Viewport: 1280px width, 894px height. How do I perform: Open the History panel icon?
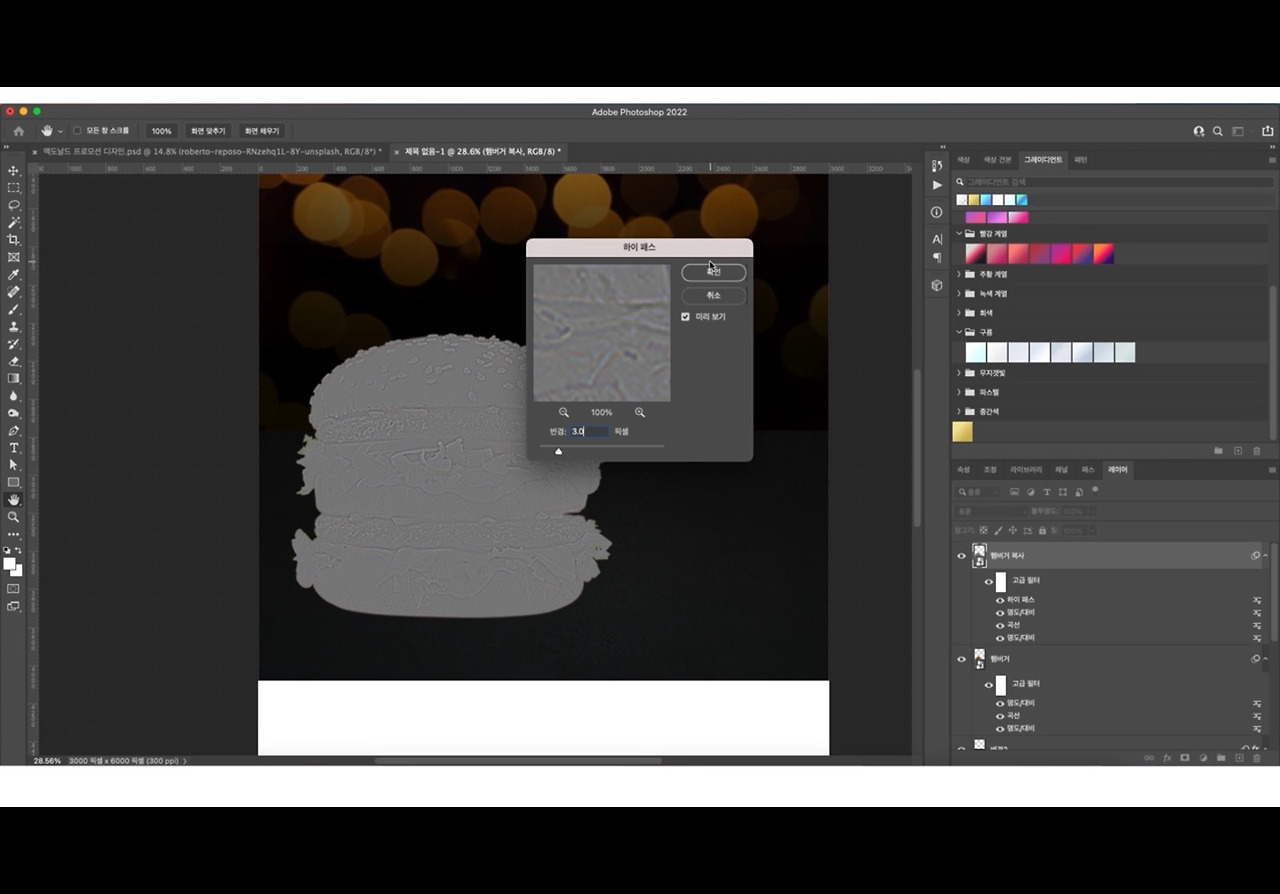click(x=937, y=165)
